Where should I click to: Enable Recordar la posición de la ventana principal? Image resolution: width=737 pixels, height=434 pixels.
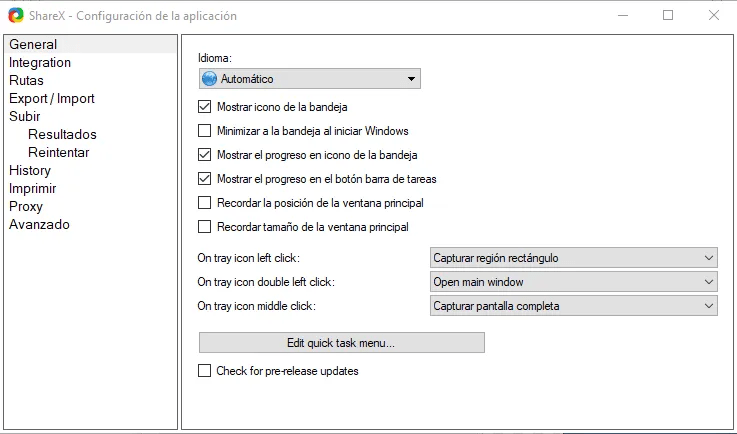pyautogui.click(x=205, y=203)
